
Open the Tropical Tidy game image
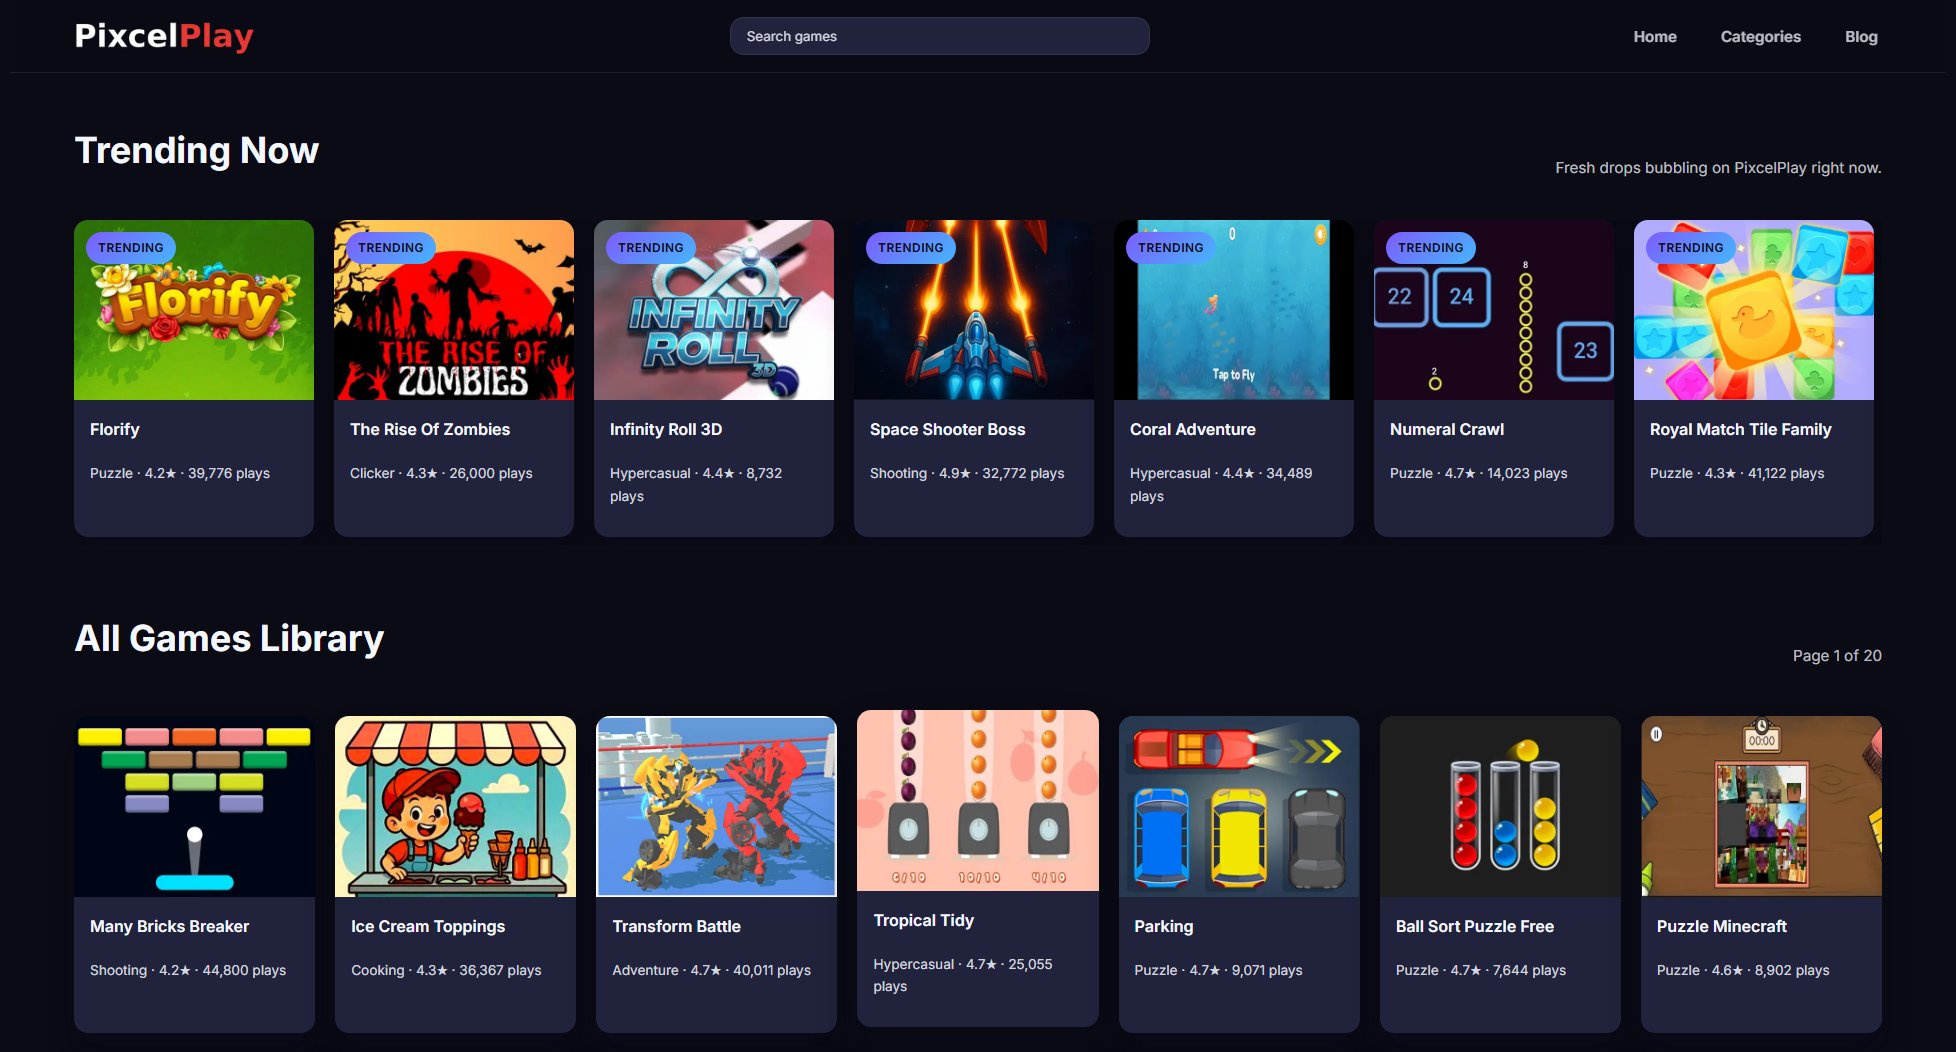click(x=977, y=800)
